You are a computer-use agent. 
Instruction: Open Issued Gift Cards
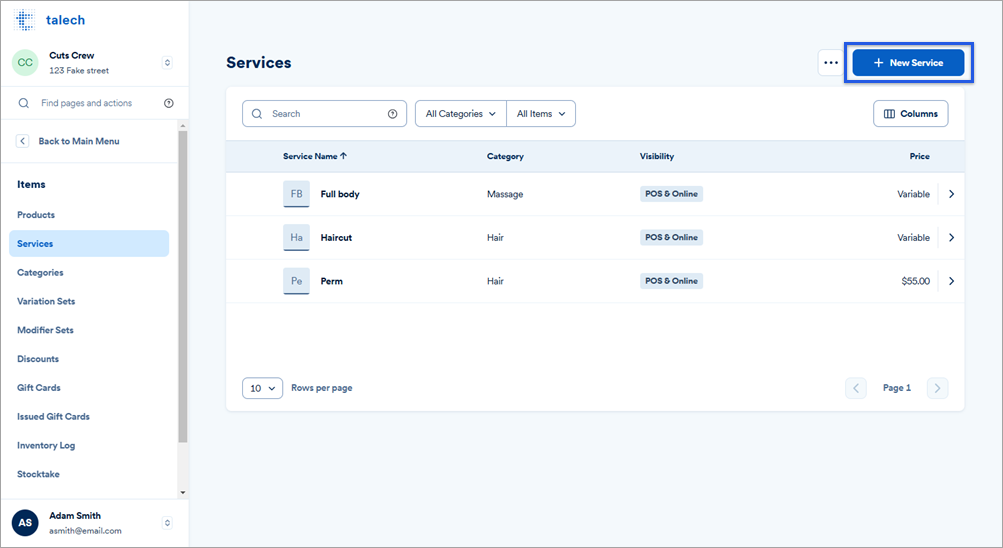pyautogui.click(x=53, y=416)
